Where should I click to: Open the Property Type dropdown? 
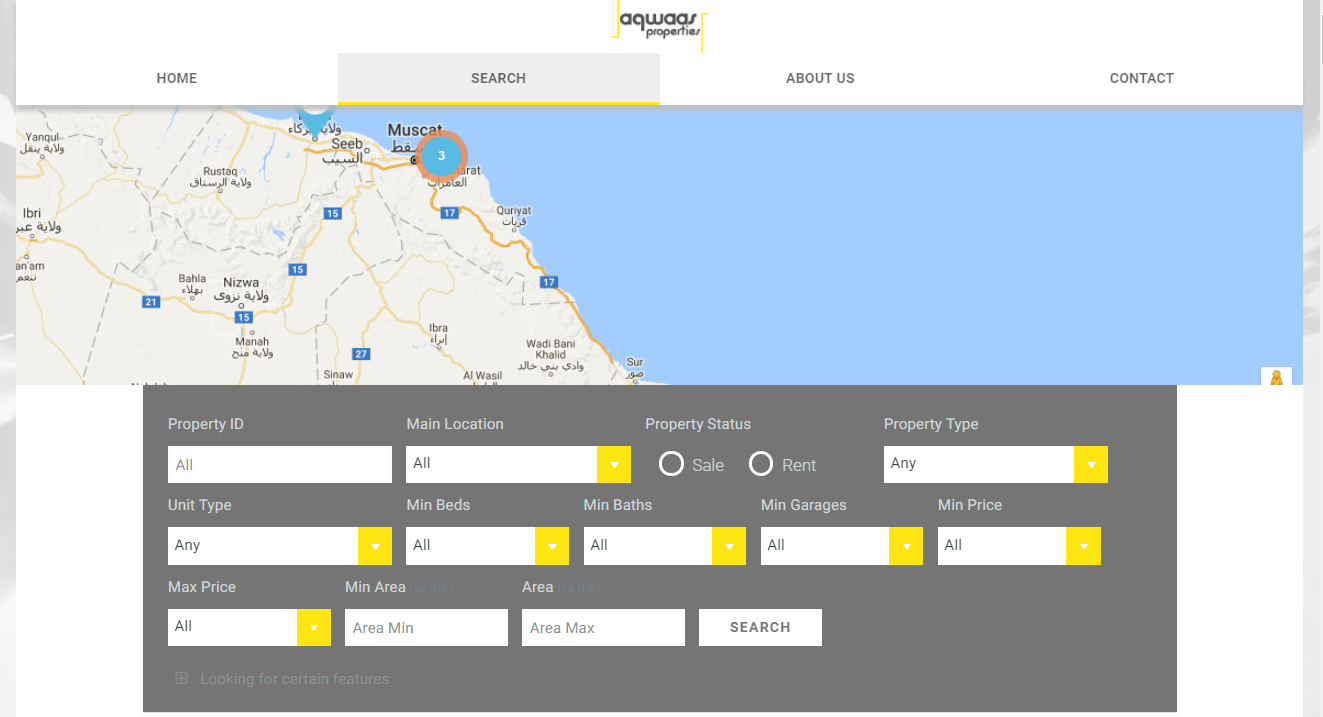point(996,464)
